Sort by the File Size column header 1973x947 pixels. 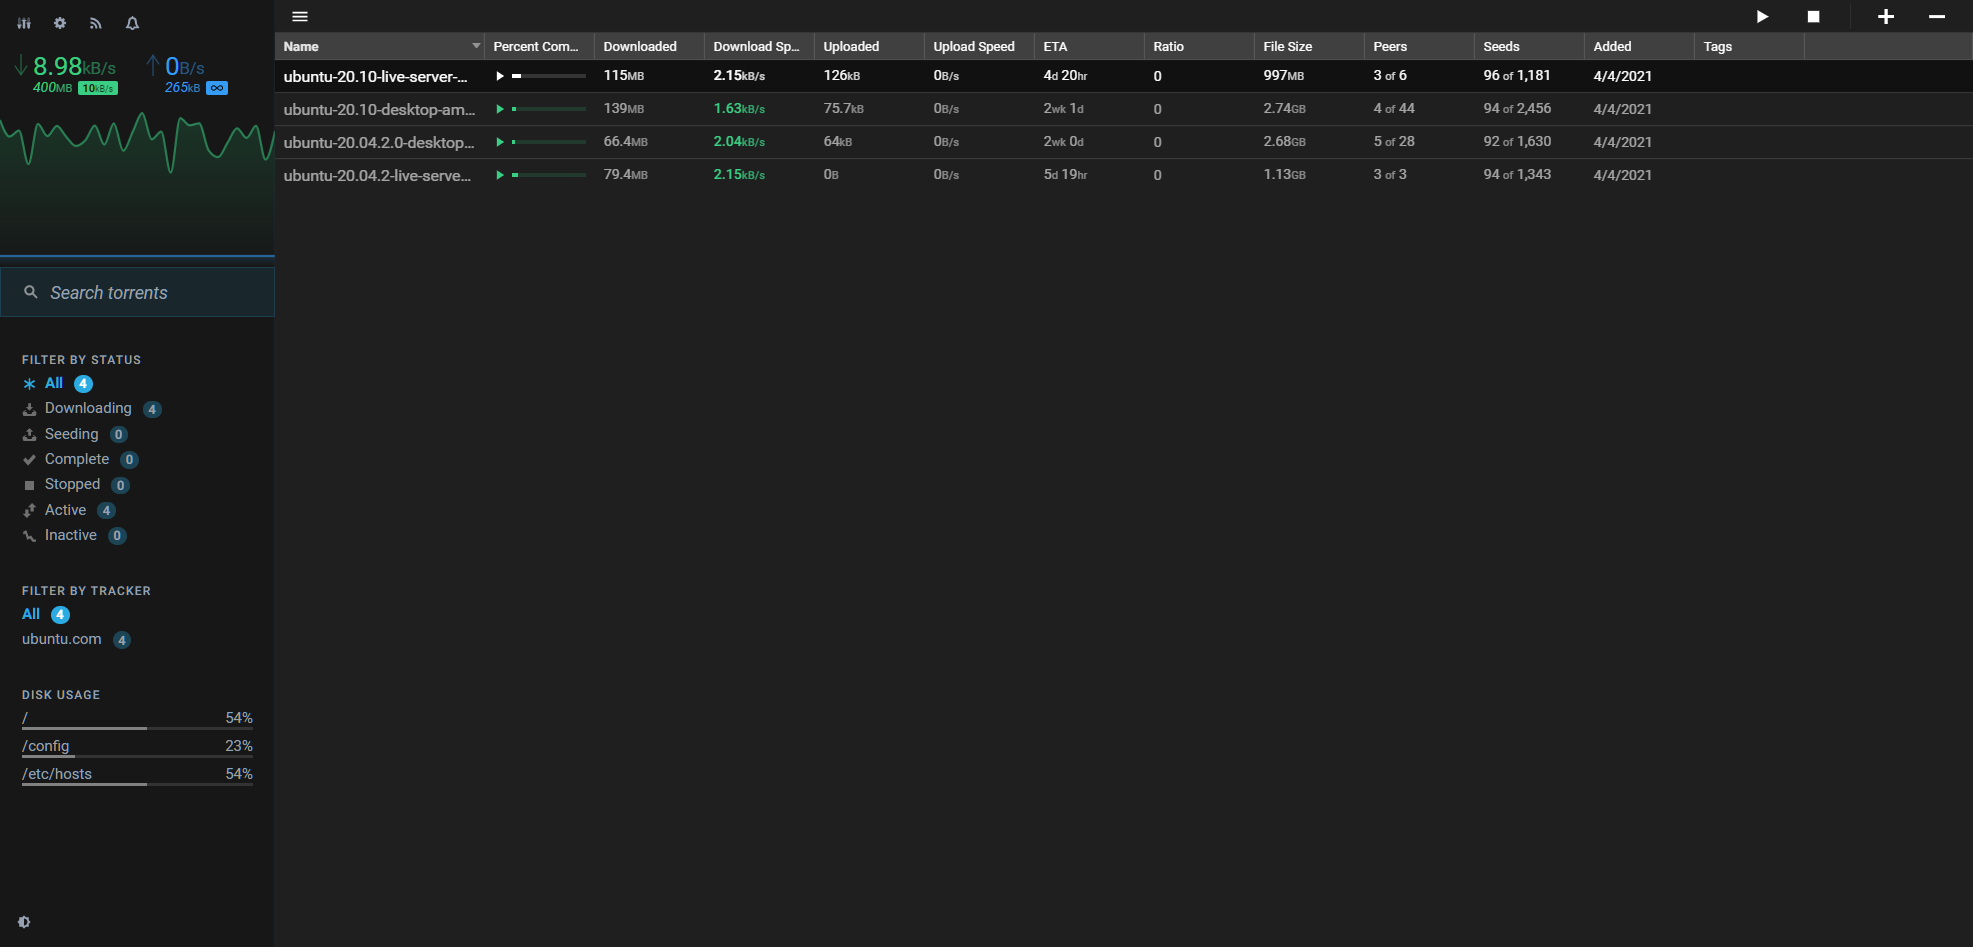pyautogui.click(x=1287, y=46)
